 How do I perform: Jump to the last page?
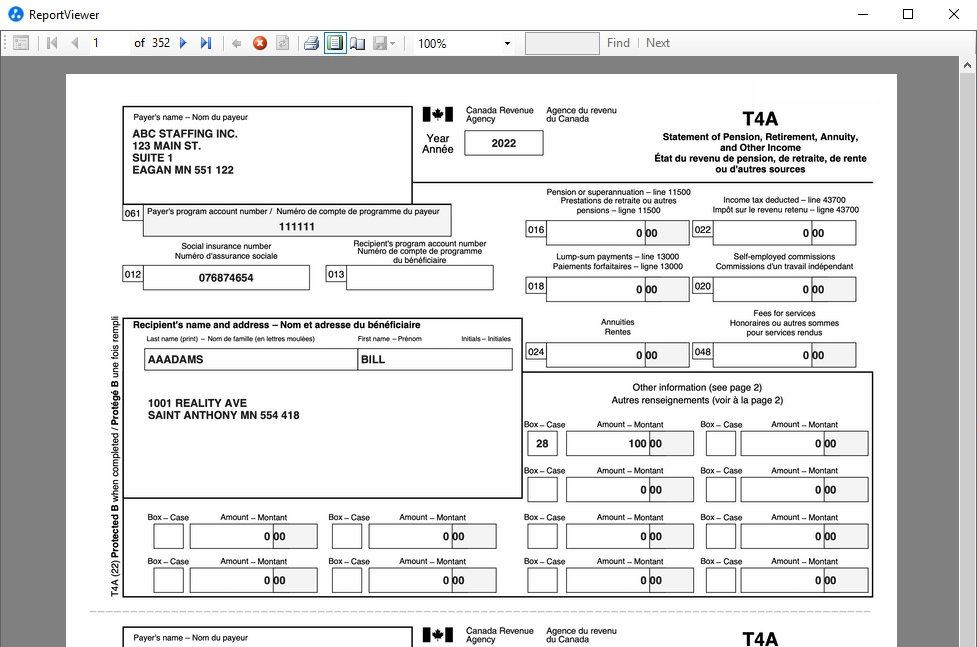pyautogui.click(x=206, y=43)
